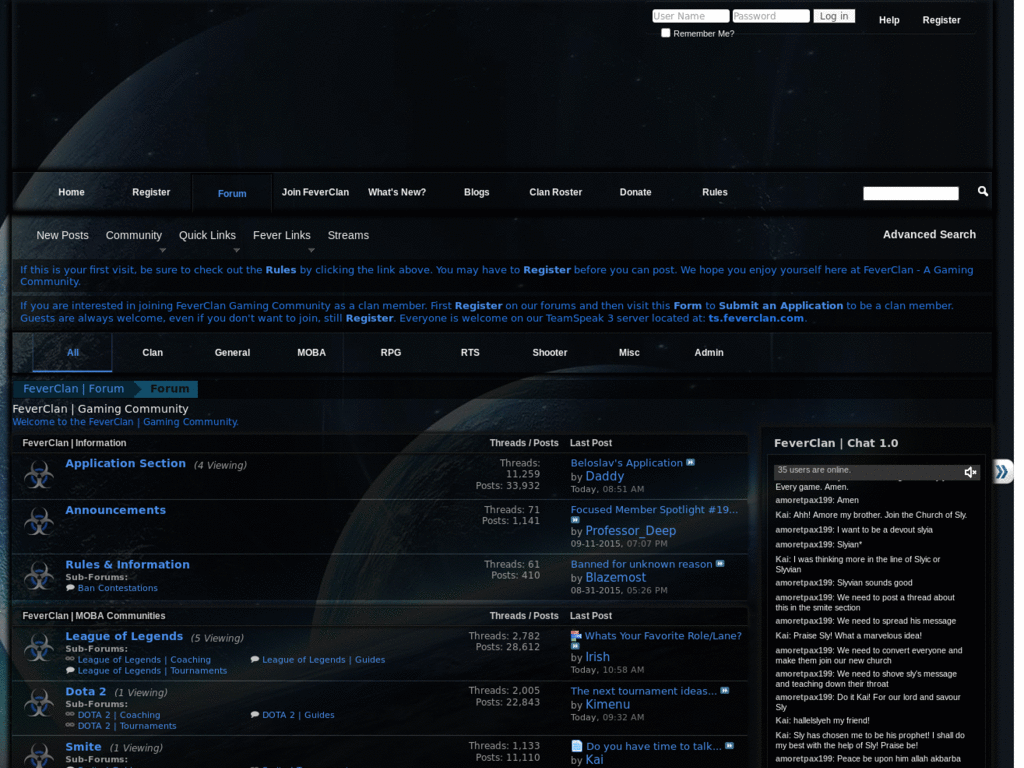
Task: Click the User Name input field
Action: (690, 16)
